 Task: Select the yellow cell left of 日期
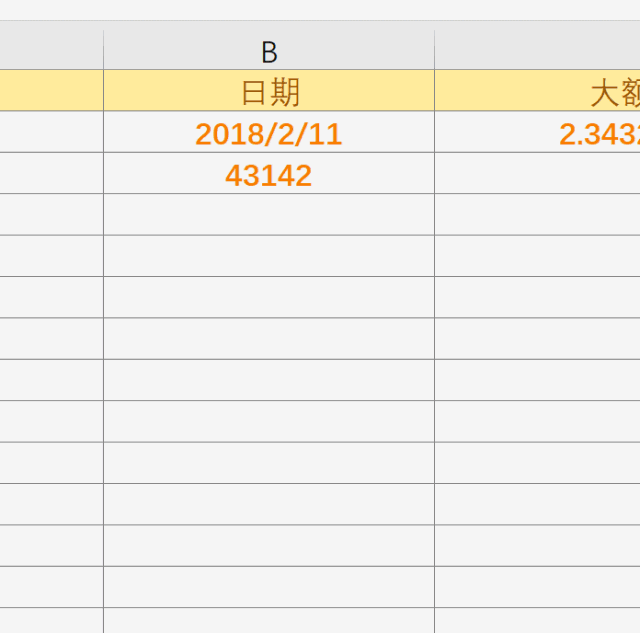51,91
